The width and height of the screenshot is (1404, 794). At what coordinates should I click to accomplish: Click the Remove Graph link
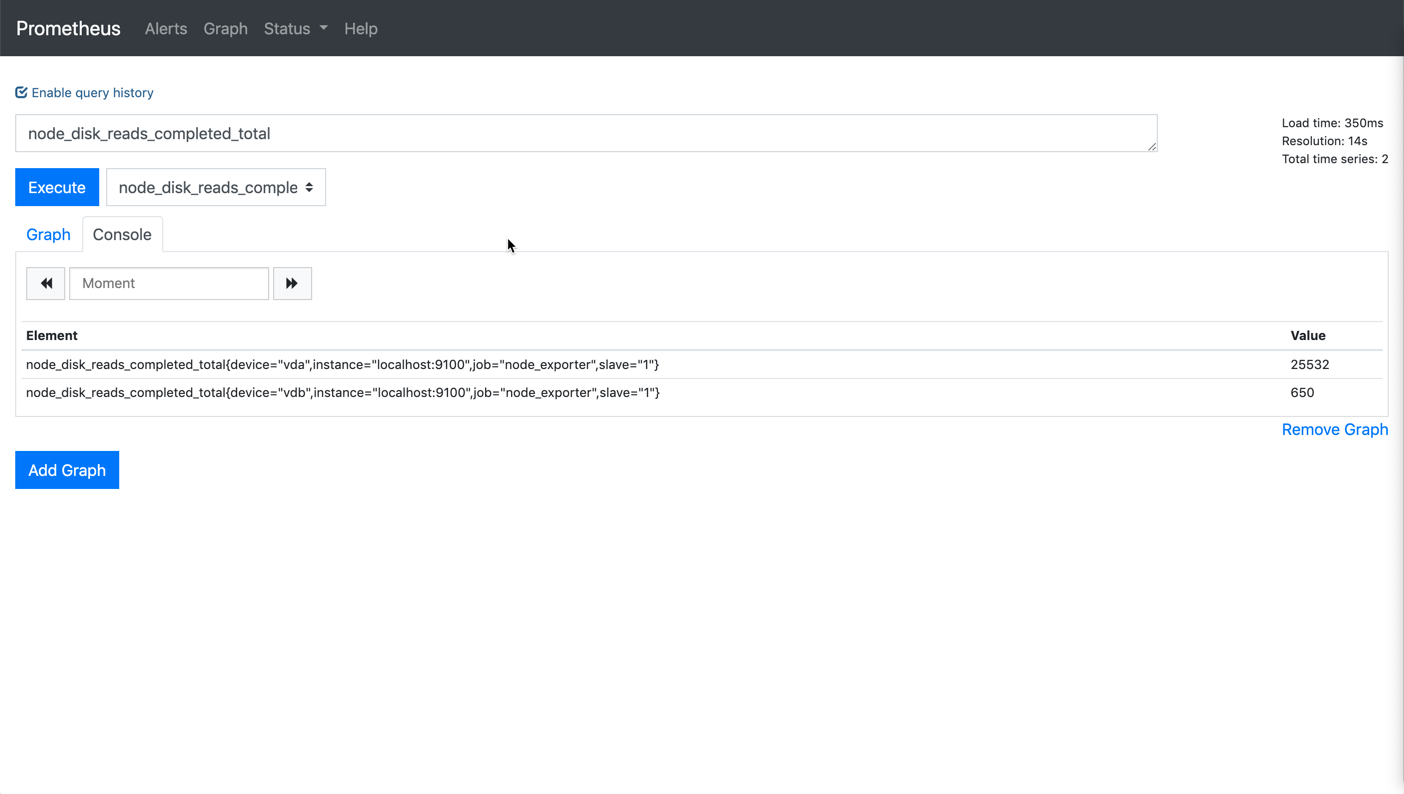tap(1335, 429)
